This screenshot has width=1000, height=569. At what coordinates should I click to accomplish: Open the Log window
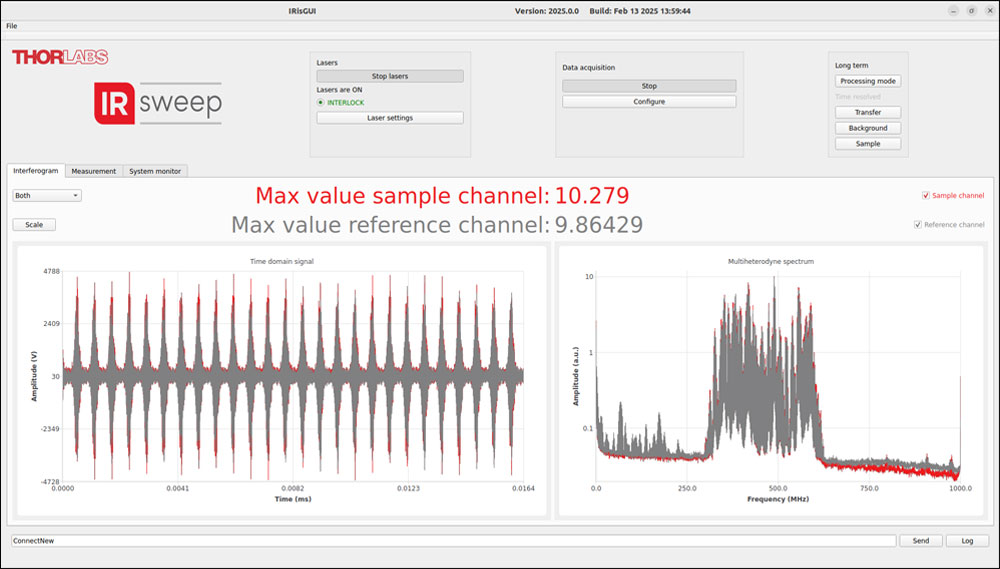pos(967,540)
